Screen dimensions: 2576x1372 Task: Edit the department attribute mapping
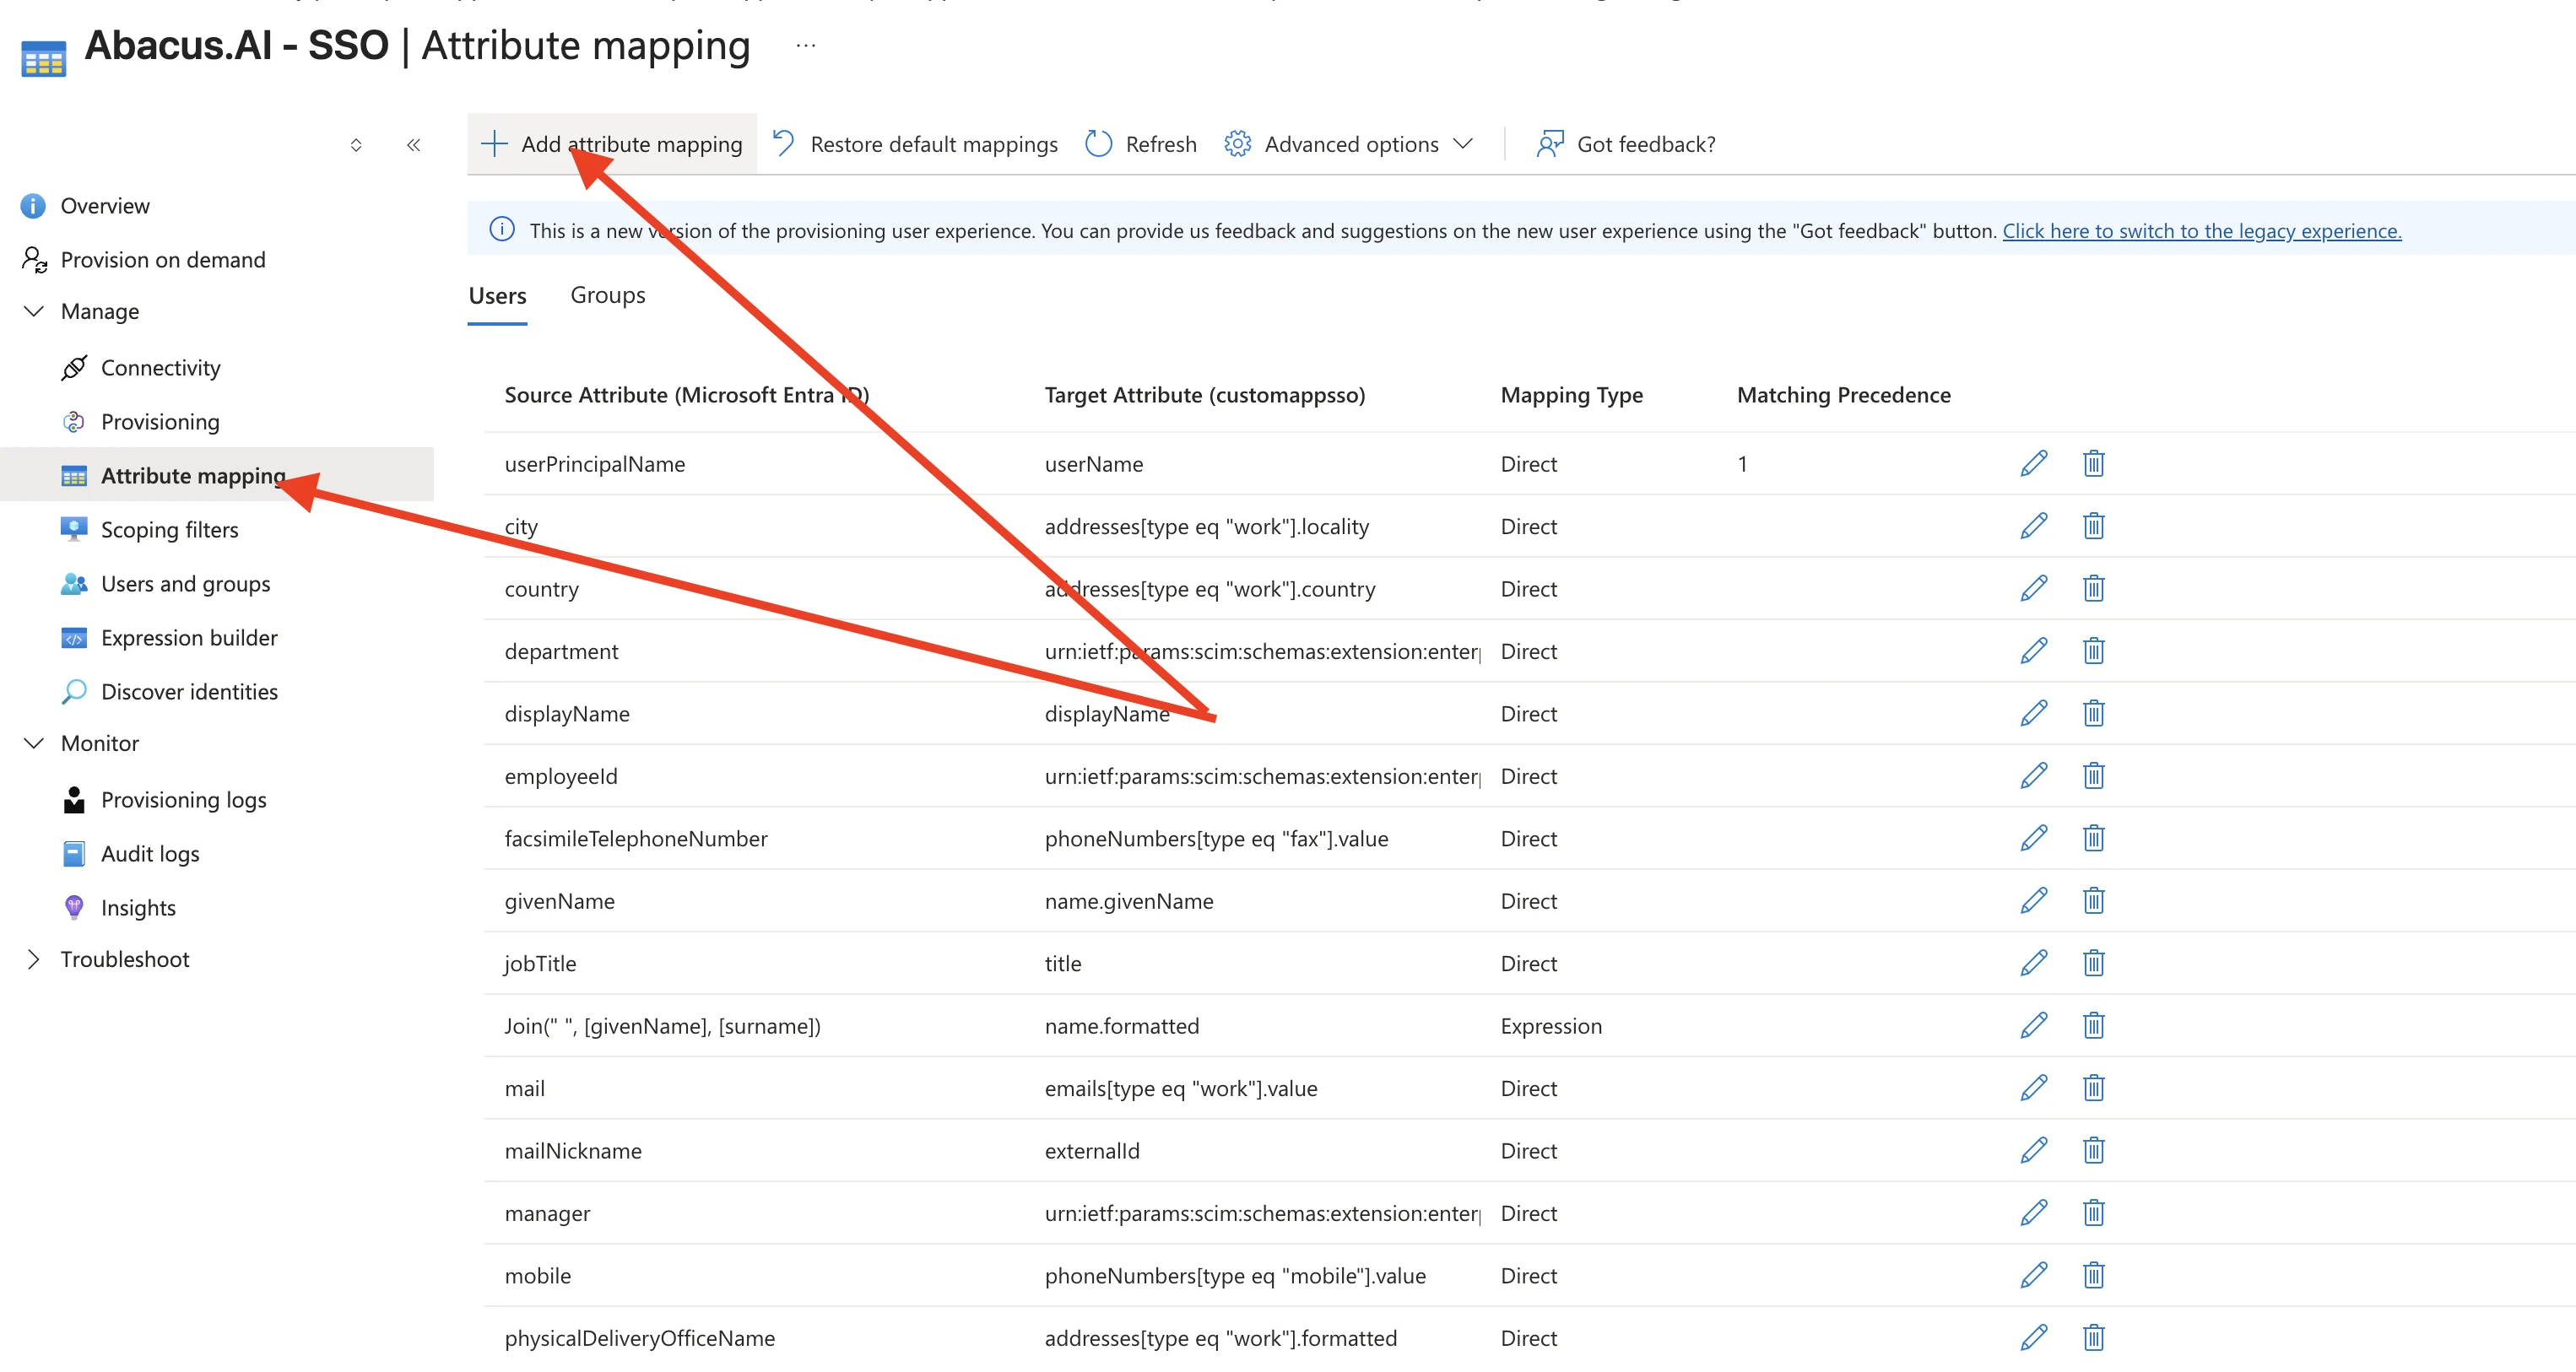pyautogui.click(x=2033, y=651)
